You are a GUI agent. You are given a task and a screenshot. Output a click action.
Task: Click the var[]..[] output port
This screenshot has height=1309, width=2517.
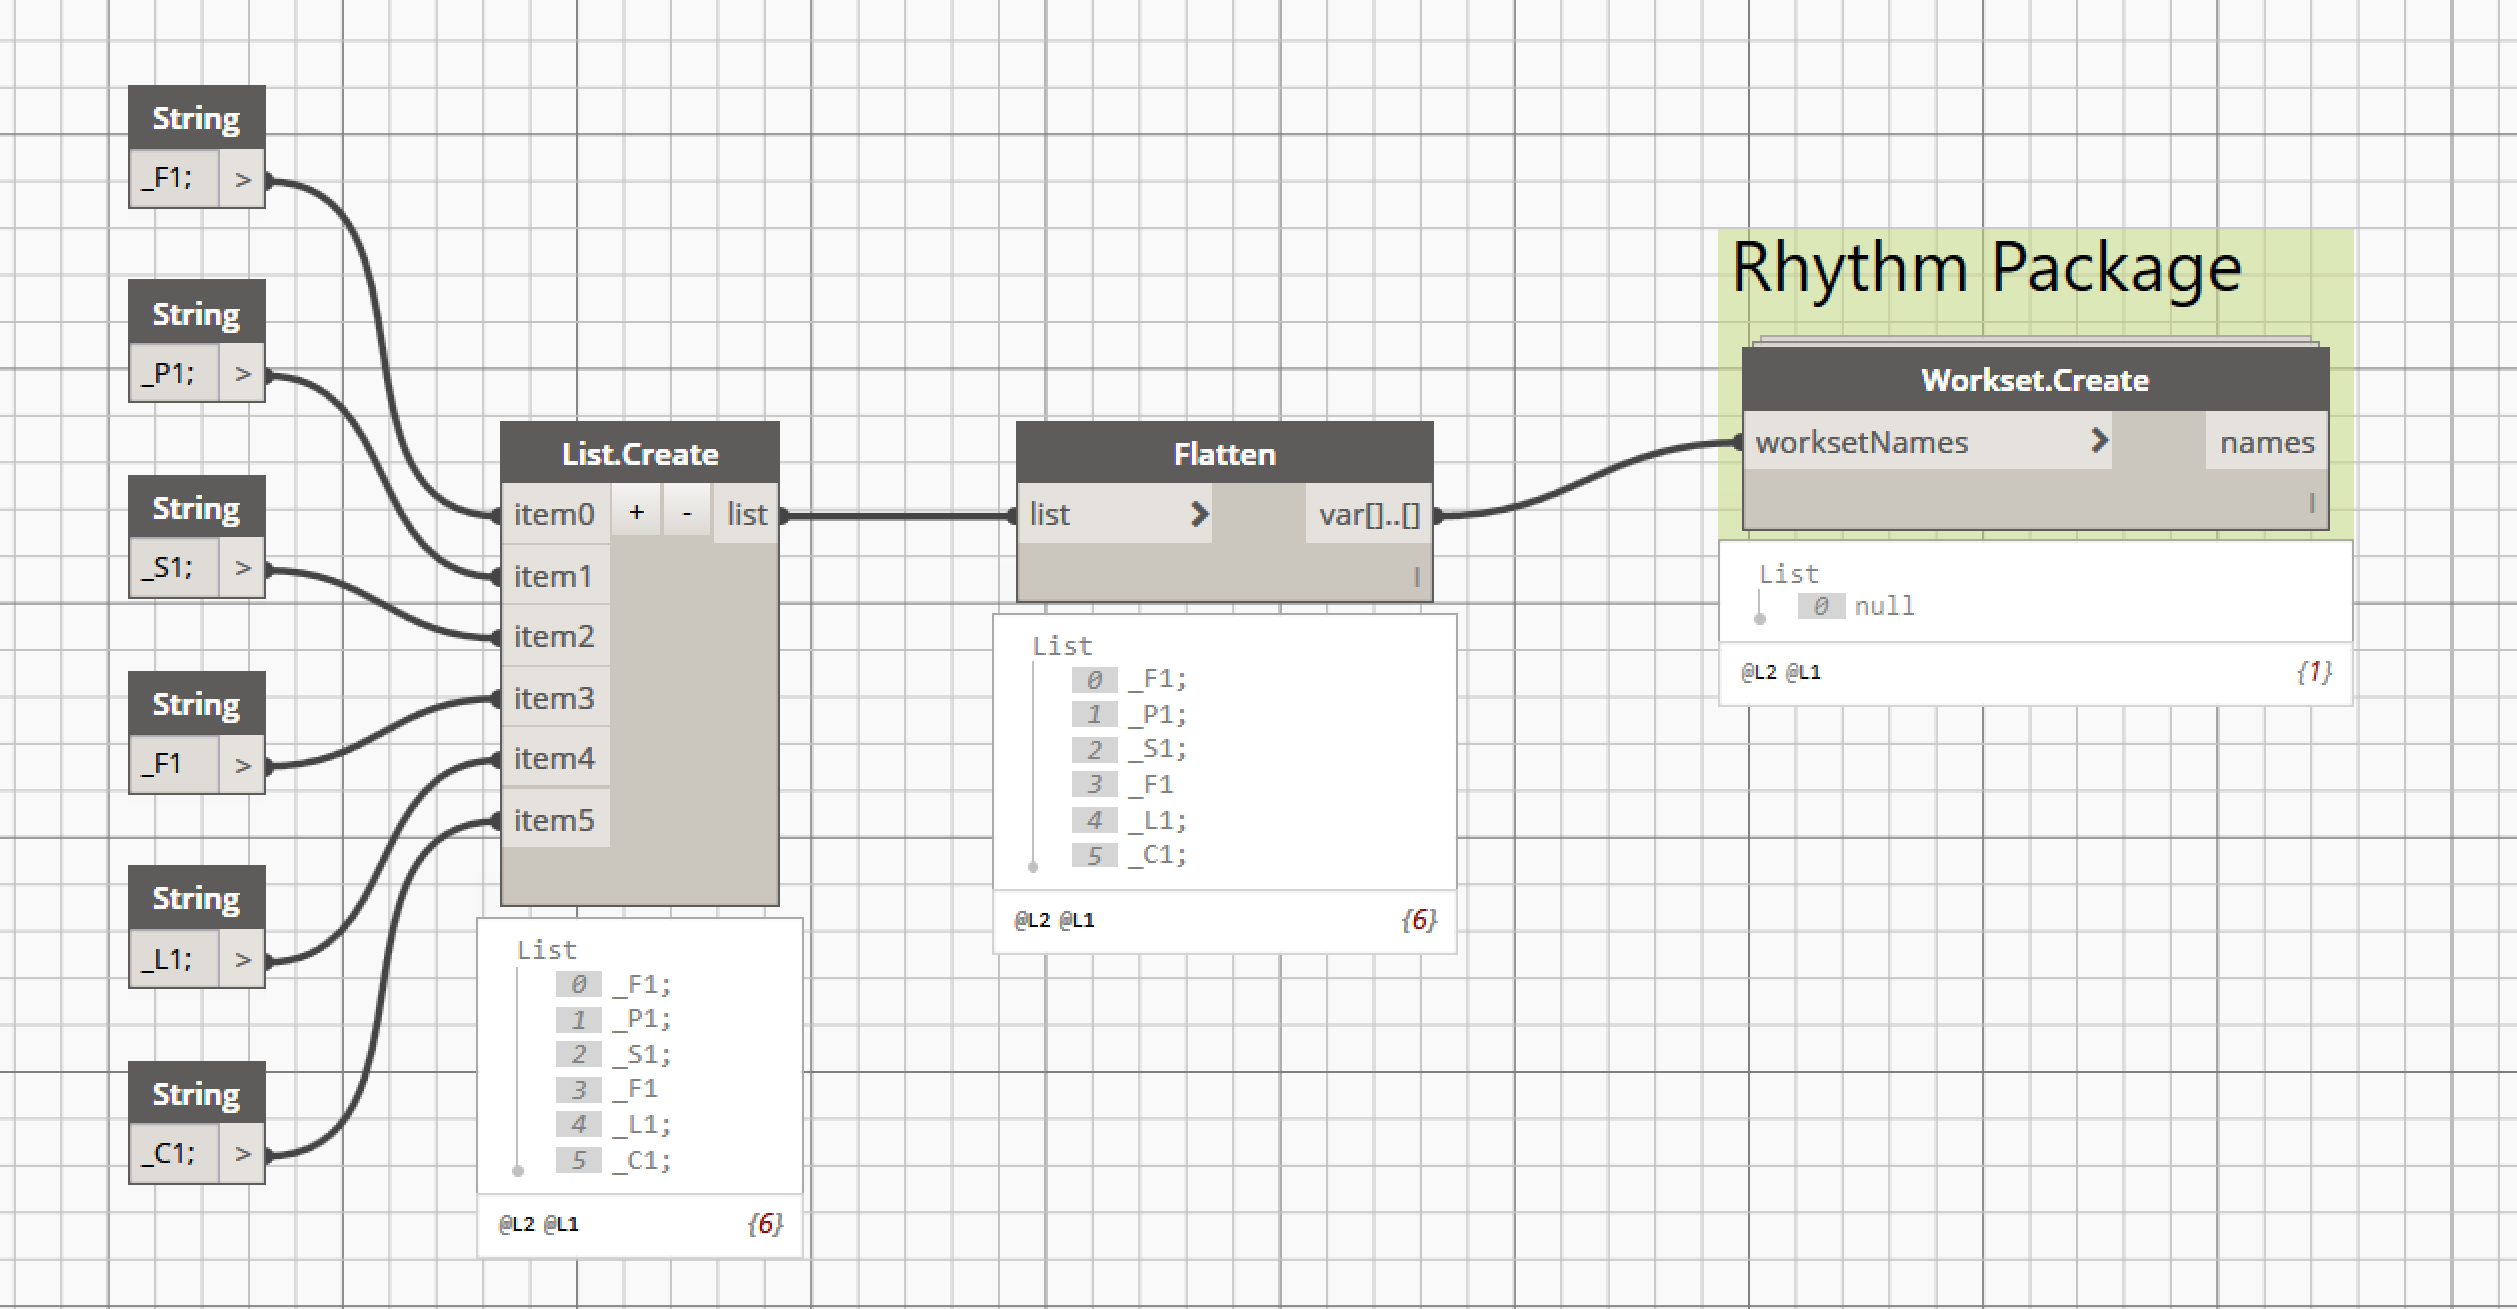coord(1368,515)
